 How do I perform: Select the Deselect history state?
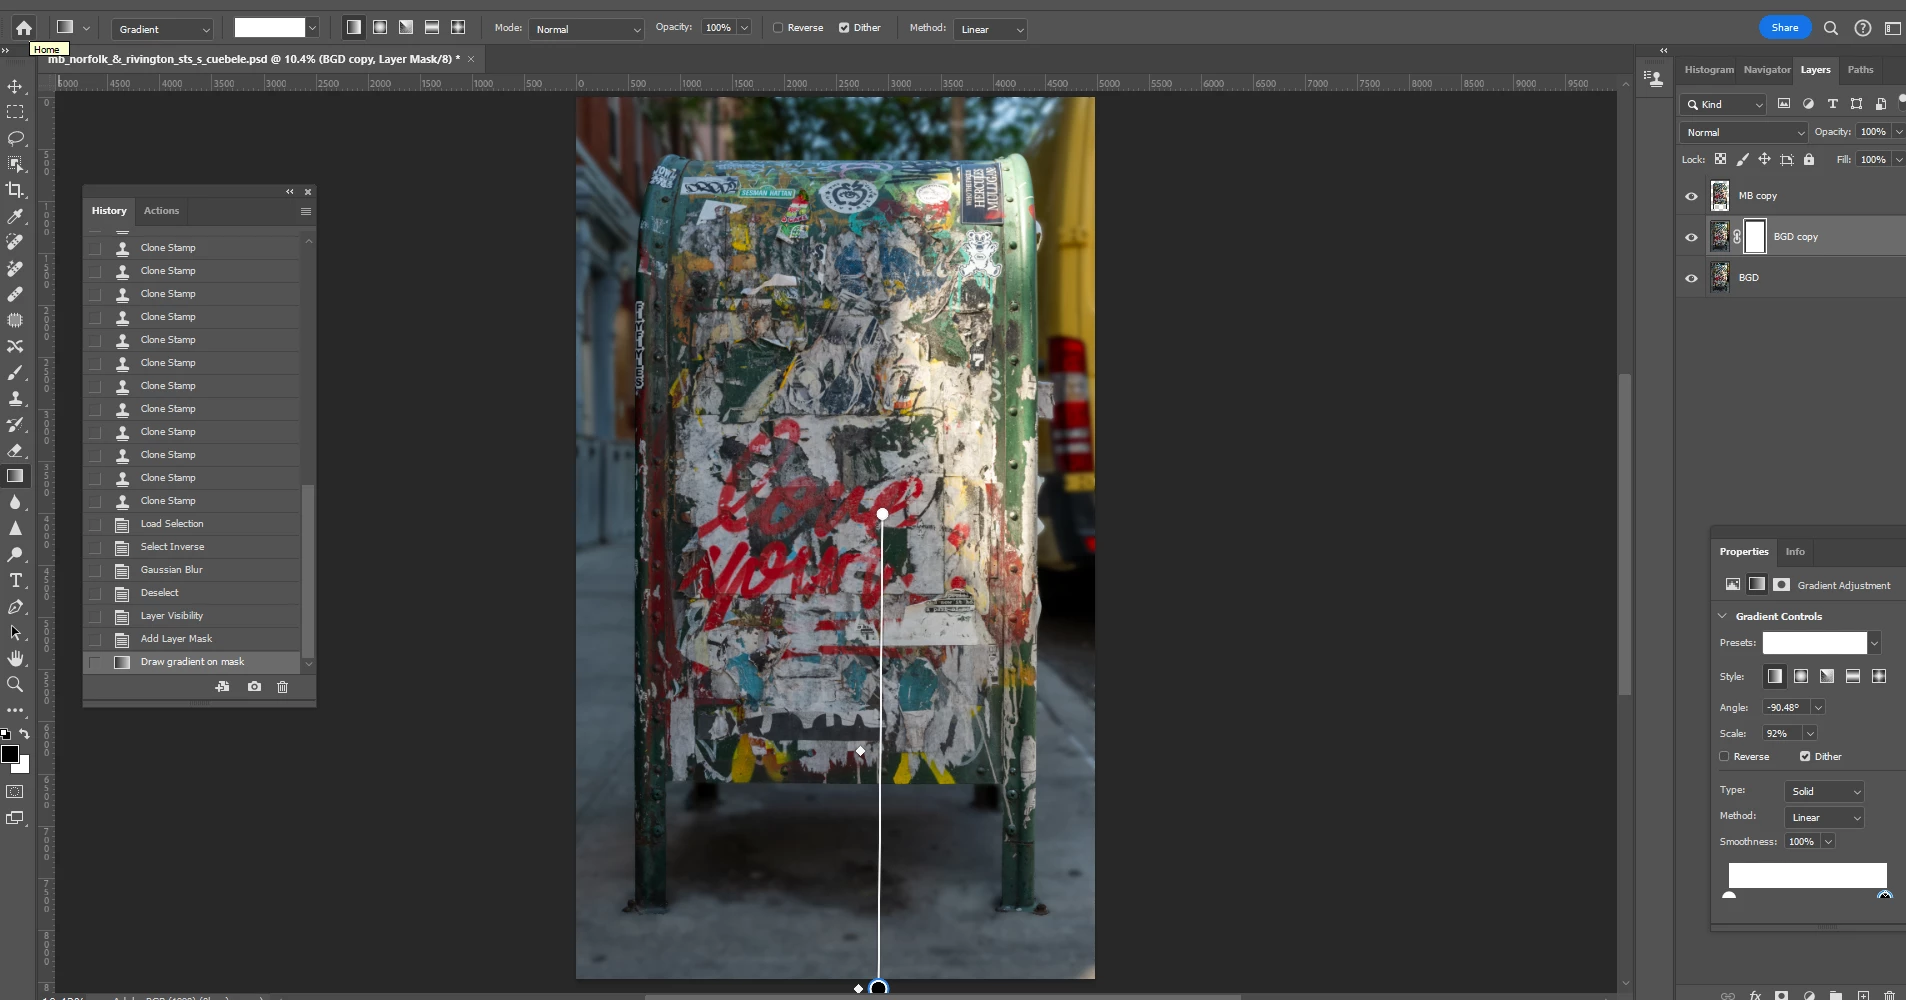(192, 593)
